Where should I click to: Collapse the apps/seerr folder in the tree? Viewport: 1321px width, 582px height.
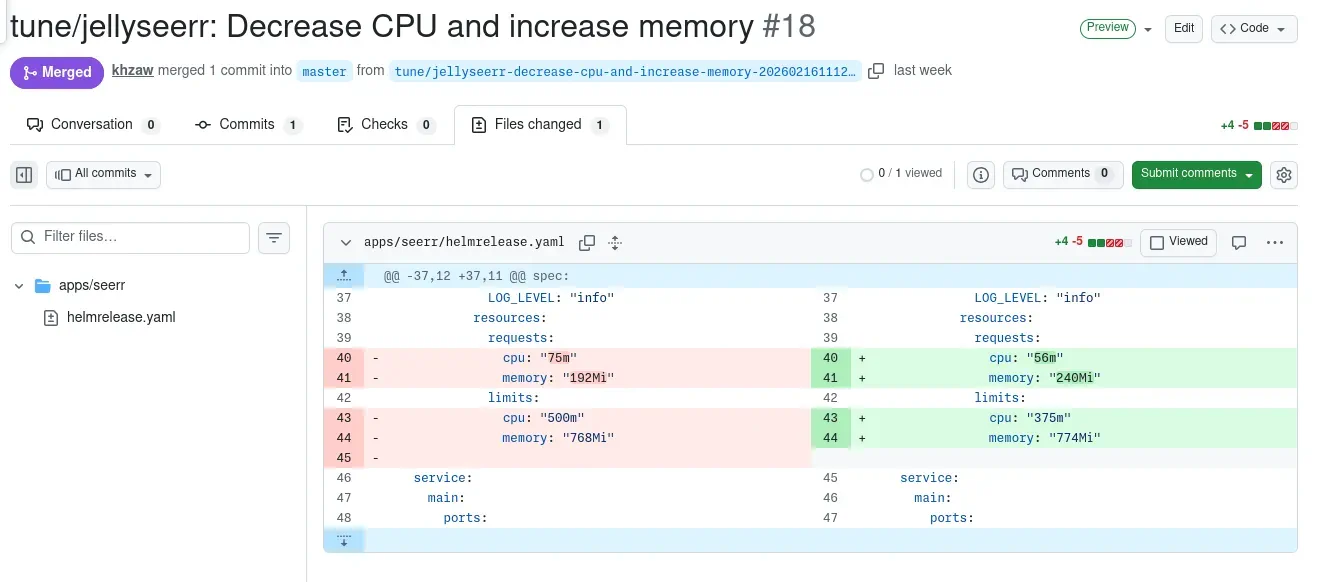20,285
